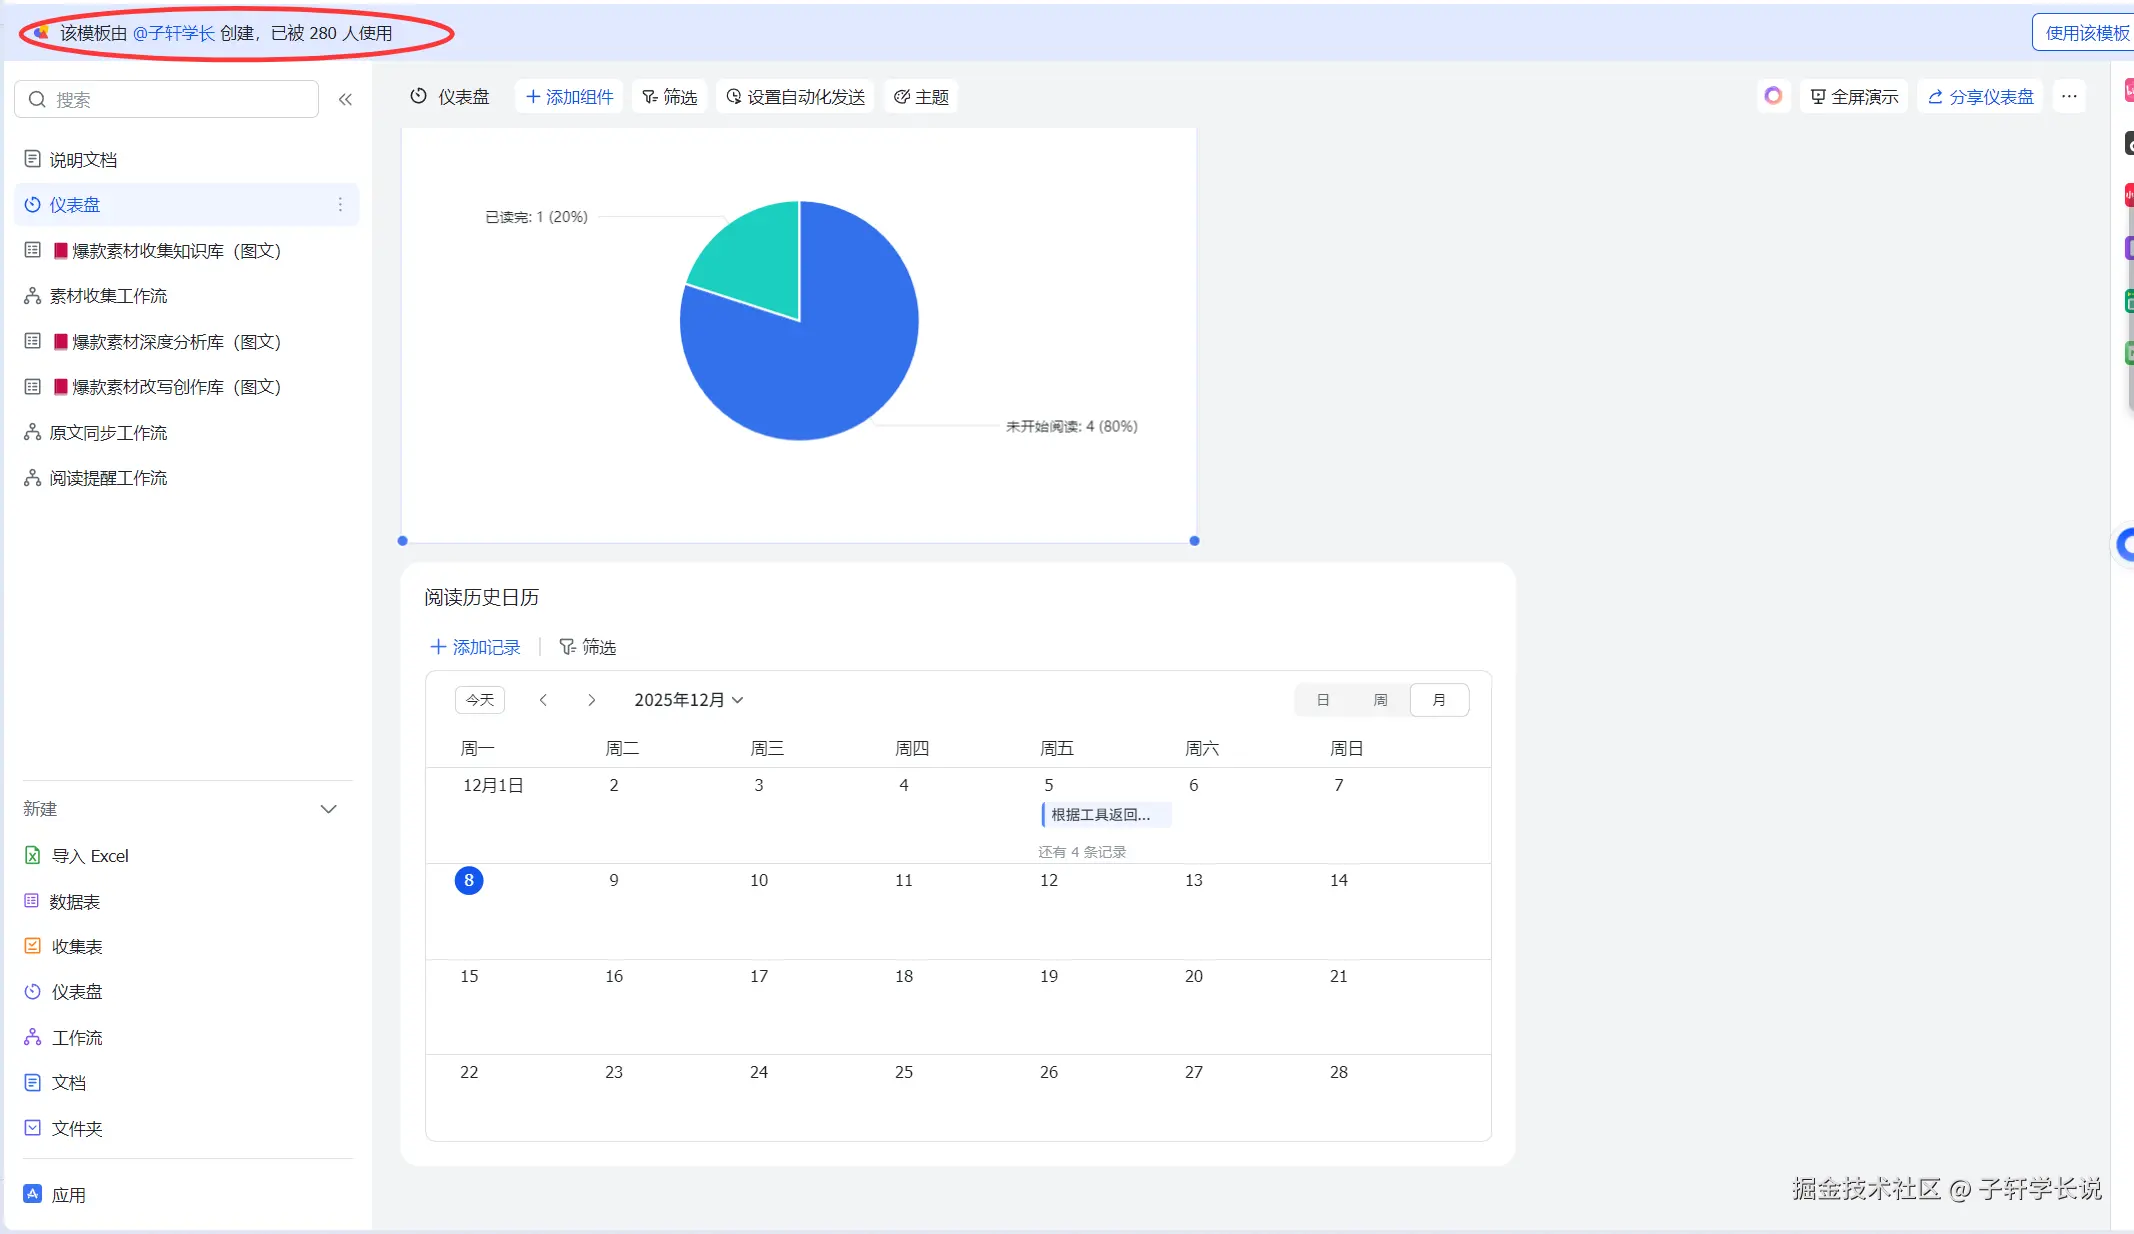Switch calendar to 日 day view
The width and height of the screenshot is (2134, 1234).
point(1322,700)
